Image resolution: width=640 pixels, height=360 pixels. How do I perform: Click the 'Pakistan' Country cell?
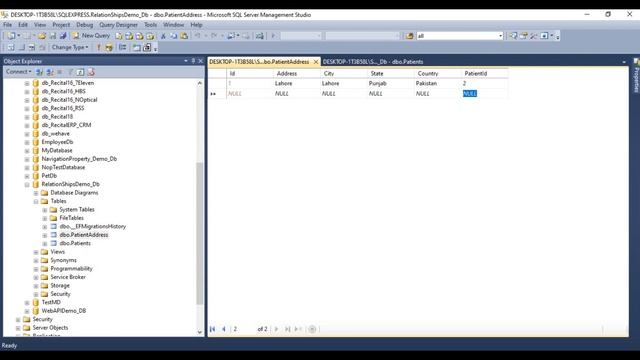tap(437, 83)
